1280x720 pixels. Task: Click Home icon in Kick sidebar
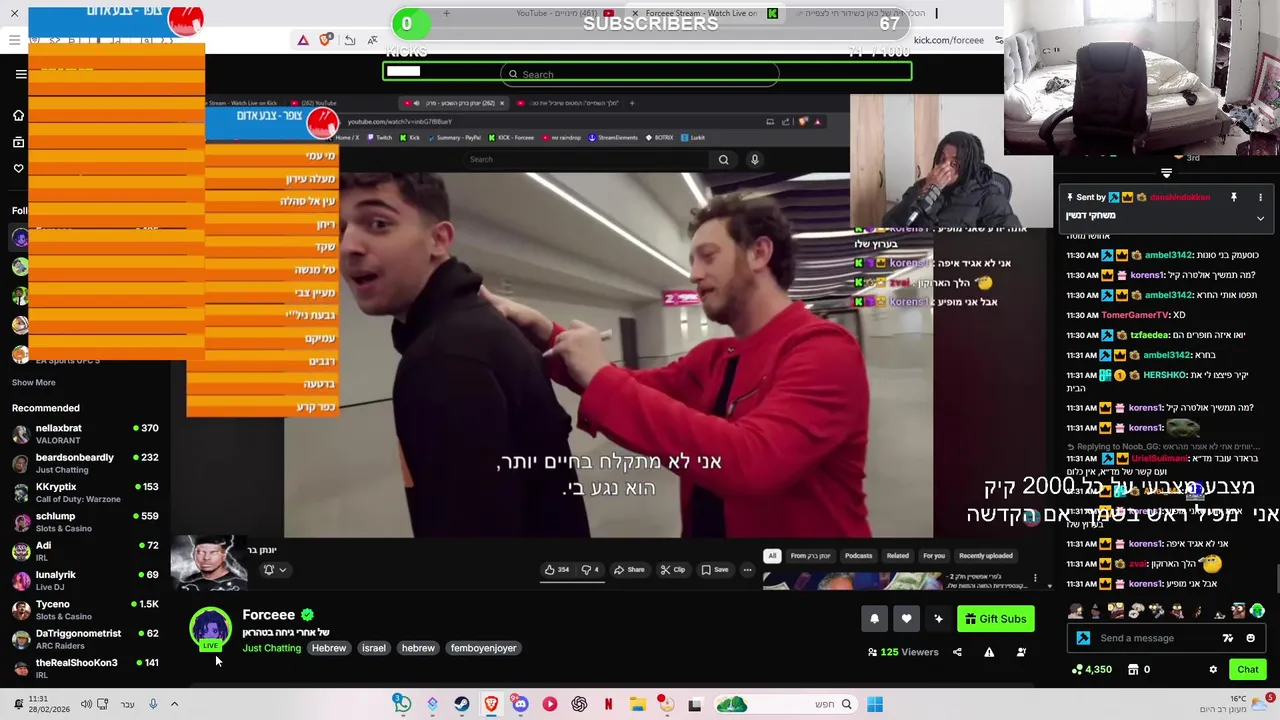pos(18,116)
